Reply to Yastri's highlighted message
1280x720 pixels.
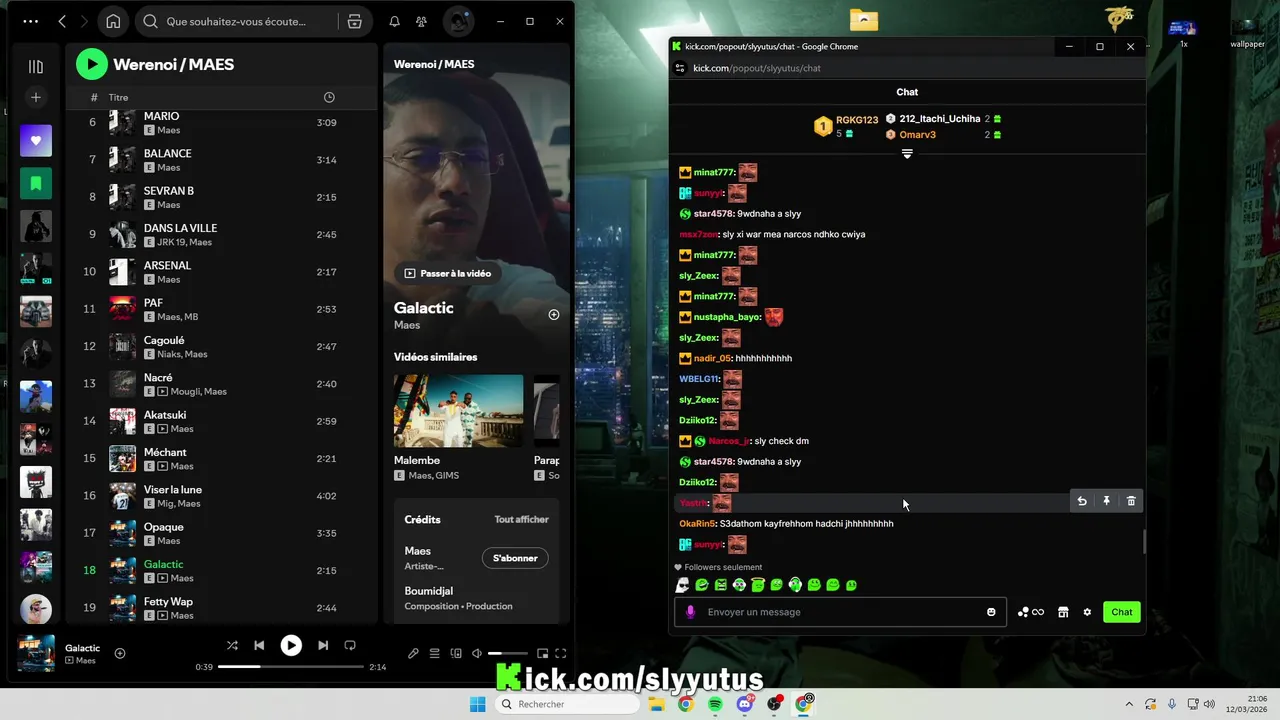(1081, 501)
